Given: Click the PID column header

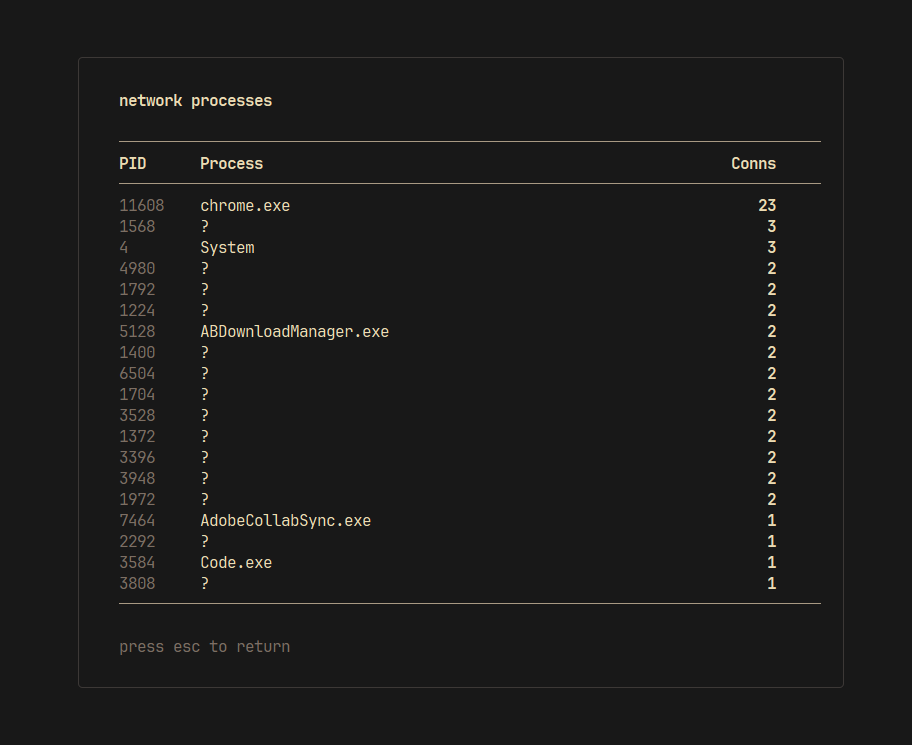Looking at the screenshot, I should pyautogui.click(x=133, y=163).
